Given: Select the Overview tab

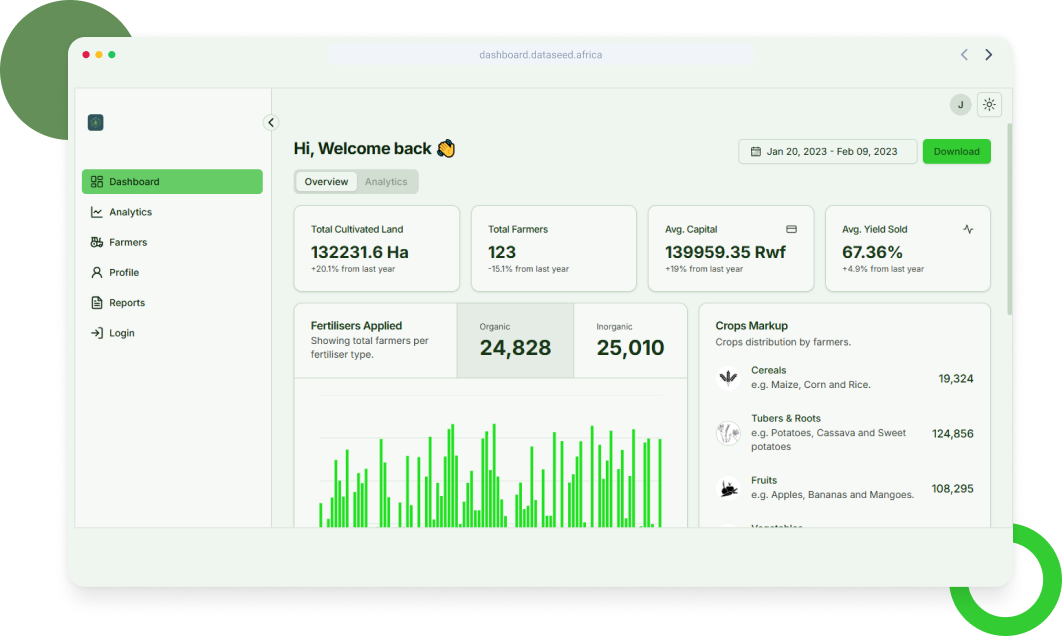Looking at the screenshot, I should click(326, 182).
